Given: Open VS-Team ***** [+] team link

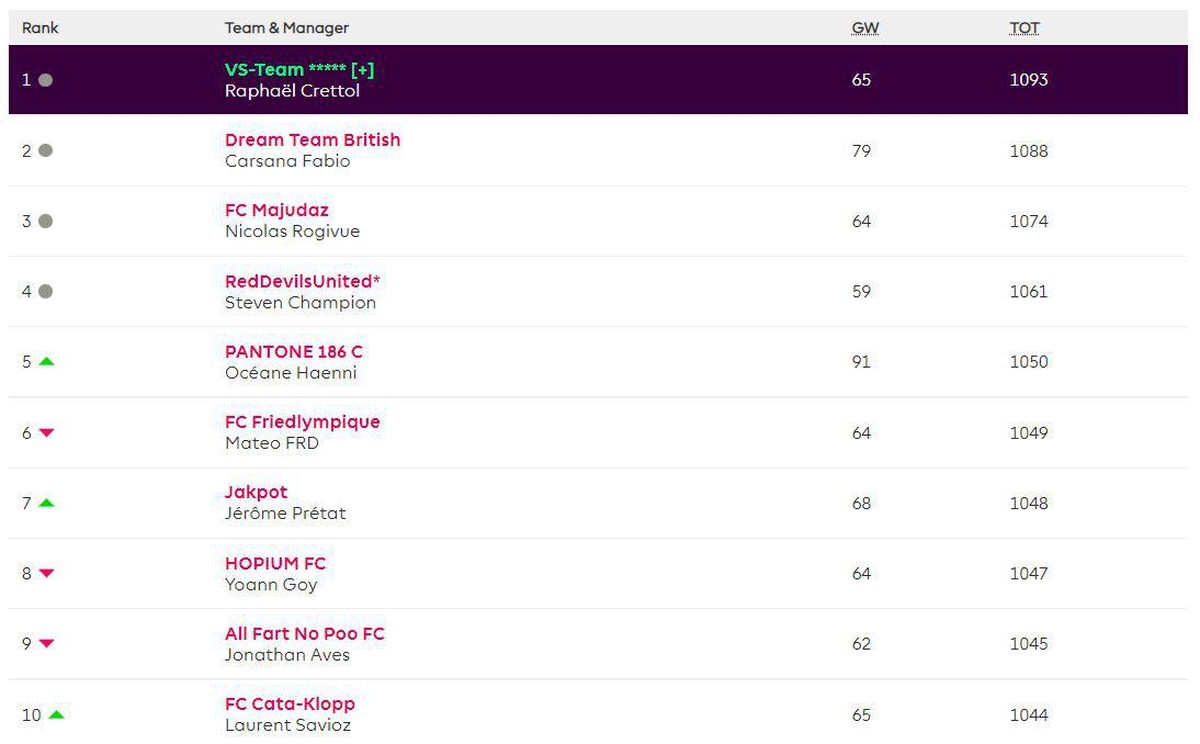Looking at the screenshot, I should (299, 69).
